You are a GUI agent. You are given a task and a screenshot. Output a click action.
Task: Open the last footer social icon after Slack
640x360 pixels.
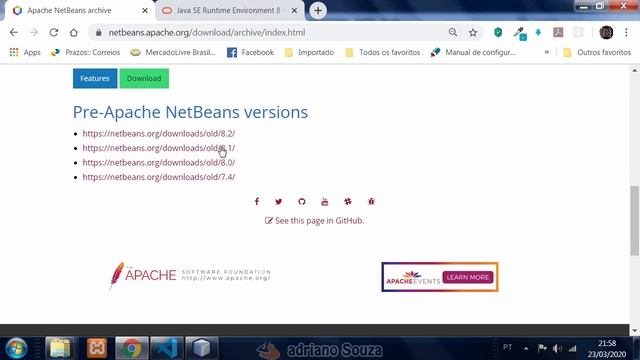(x=371, y=201)
